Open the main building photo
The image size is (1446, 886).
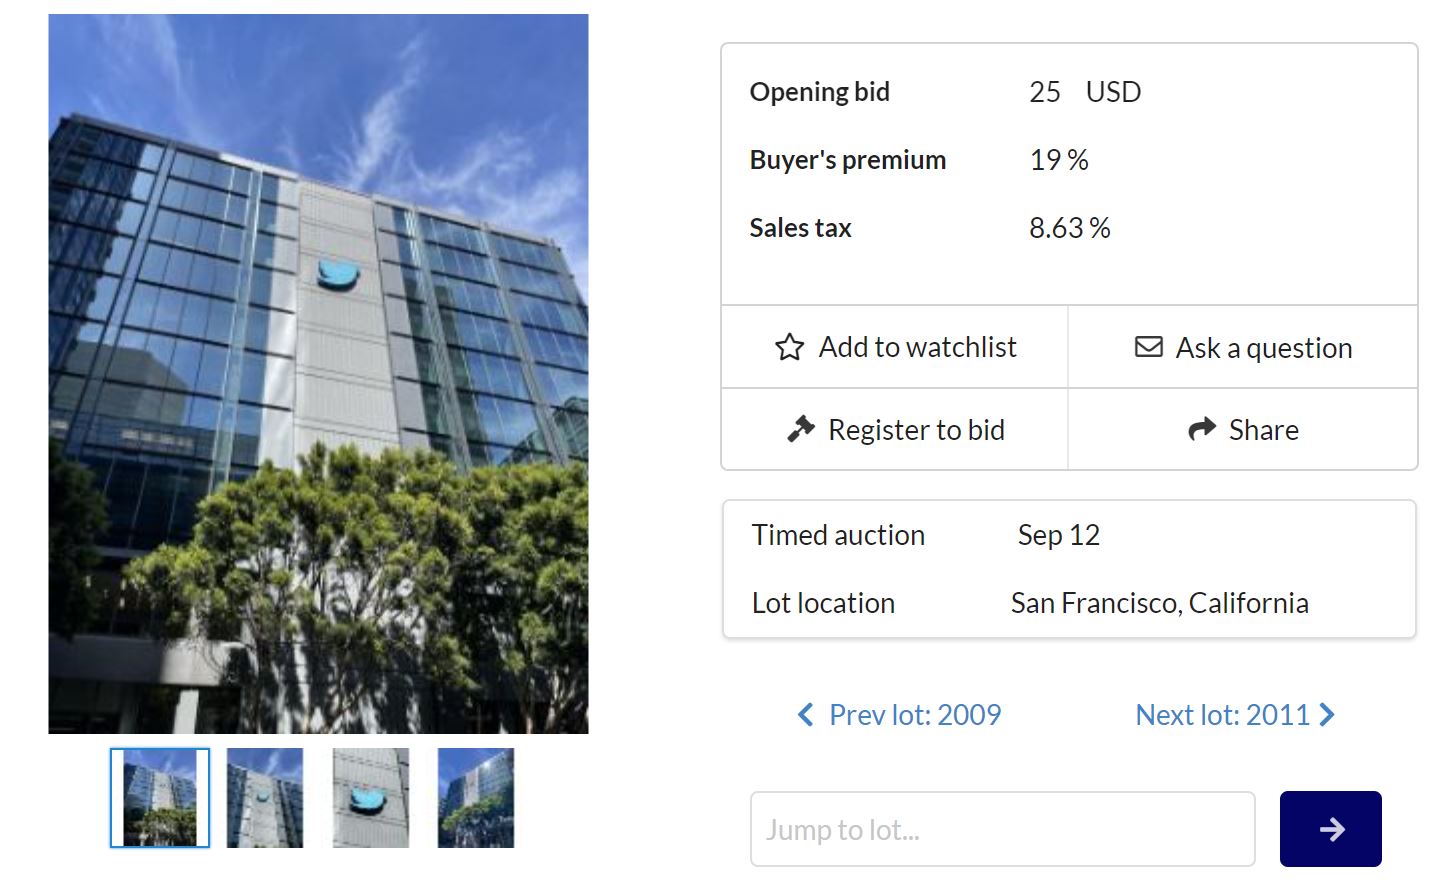click(x=318, y=374)
